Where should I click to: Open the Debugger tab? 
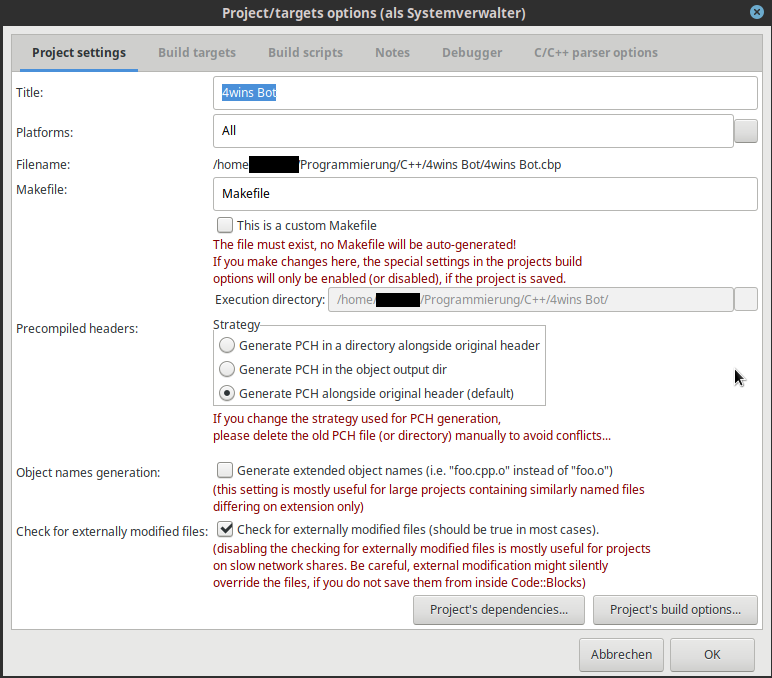coord(472,53)
